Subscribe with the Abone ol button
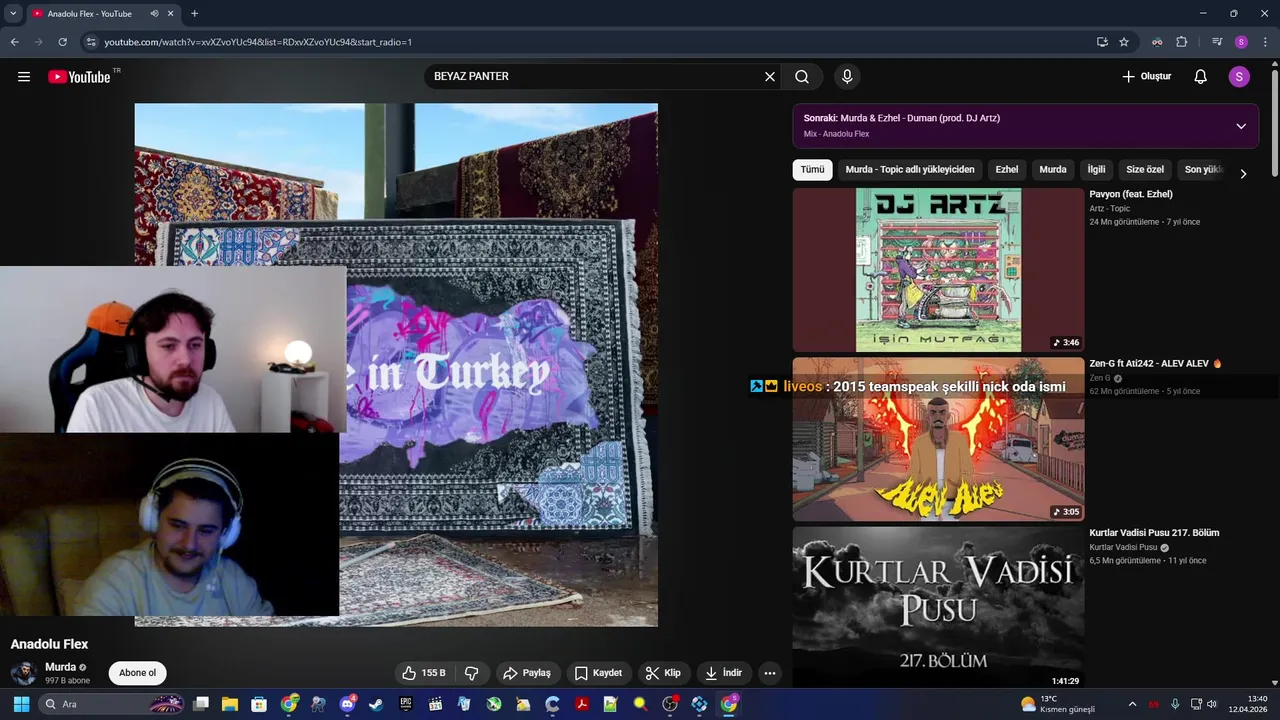The width and height of the screenshot is (1280, 720). pos(137,673)
